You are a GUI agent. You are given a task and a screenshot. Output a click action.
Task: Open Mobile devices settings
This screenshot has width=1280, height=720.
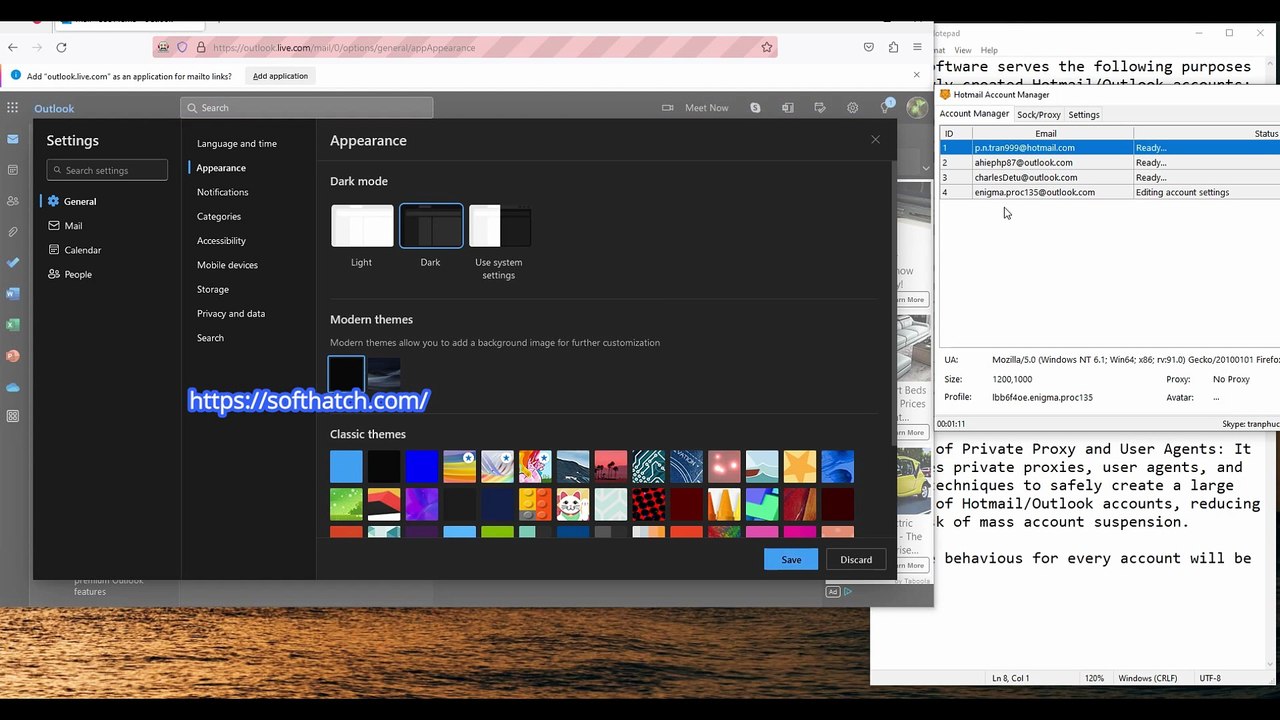(227, 265)
